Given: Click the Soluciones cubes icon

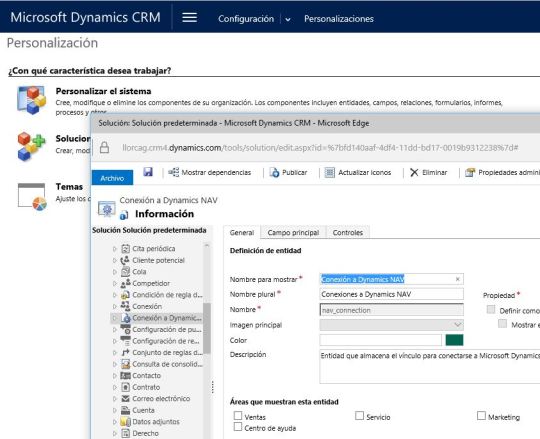Looking at the screenshot, I should 31,146.
